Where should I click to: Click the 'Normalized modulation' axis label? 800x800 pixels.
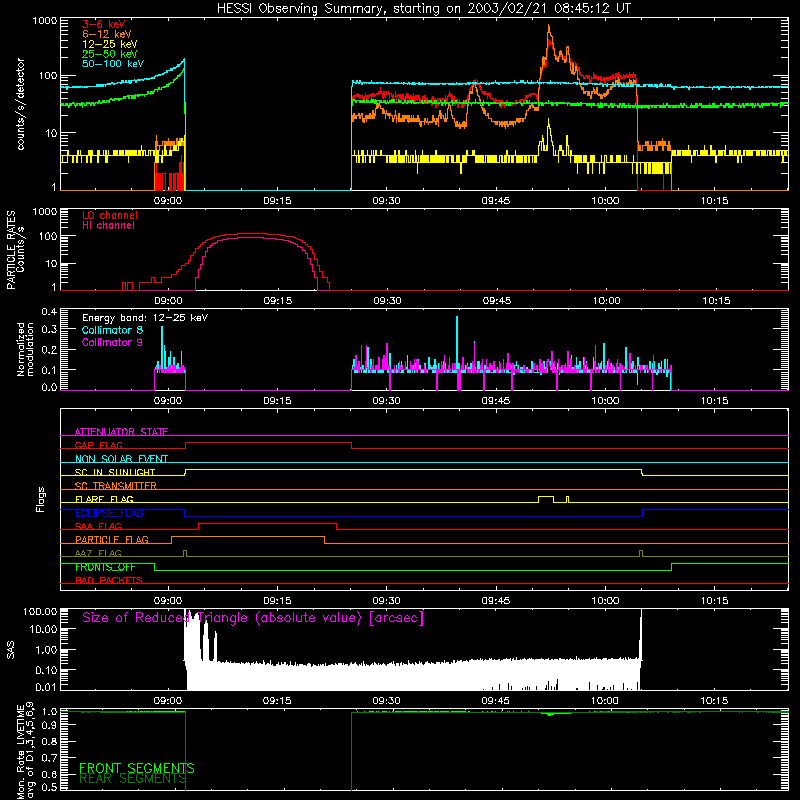pyautogui.click(x=25, y=349)
